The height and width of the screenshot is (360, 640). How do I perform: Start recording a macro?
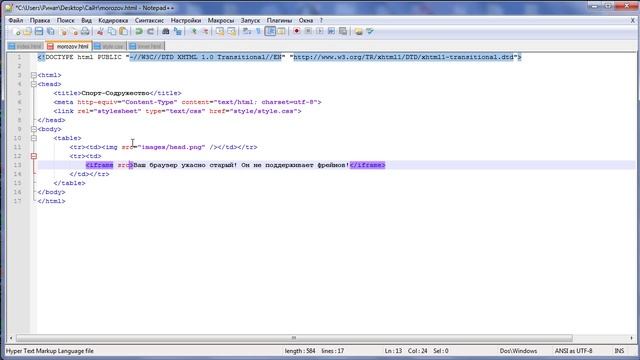click(297, 31)
